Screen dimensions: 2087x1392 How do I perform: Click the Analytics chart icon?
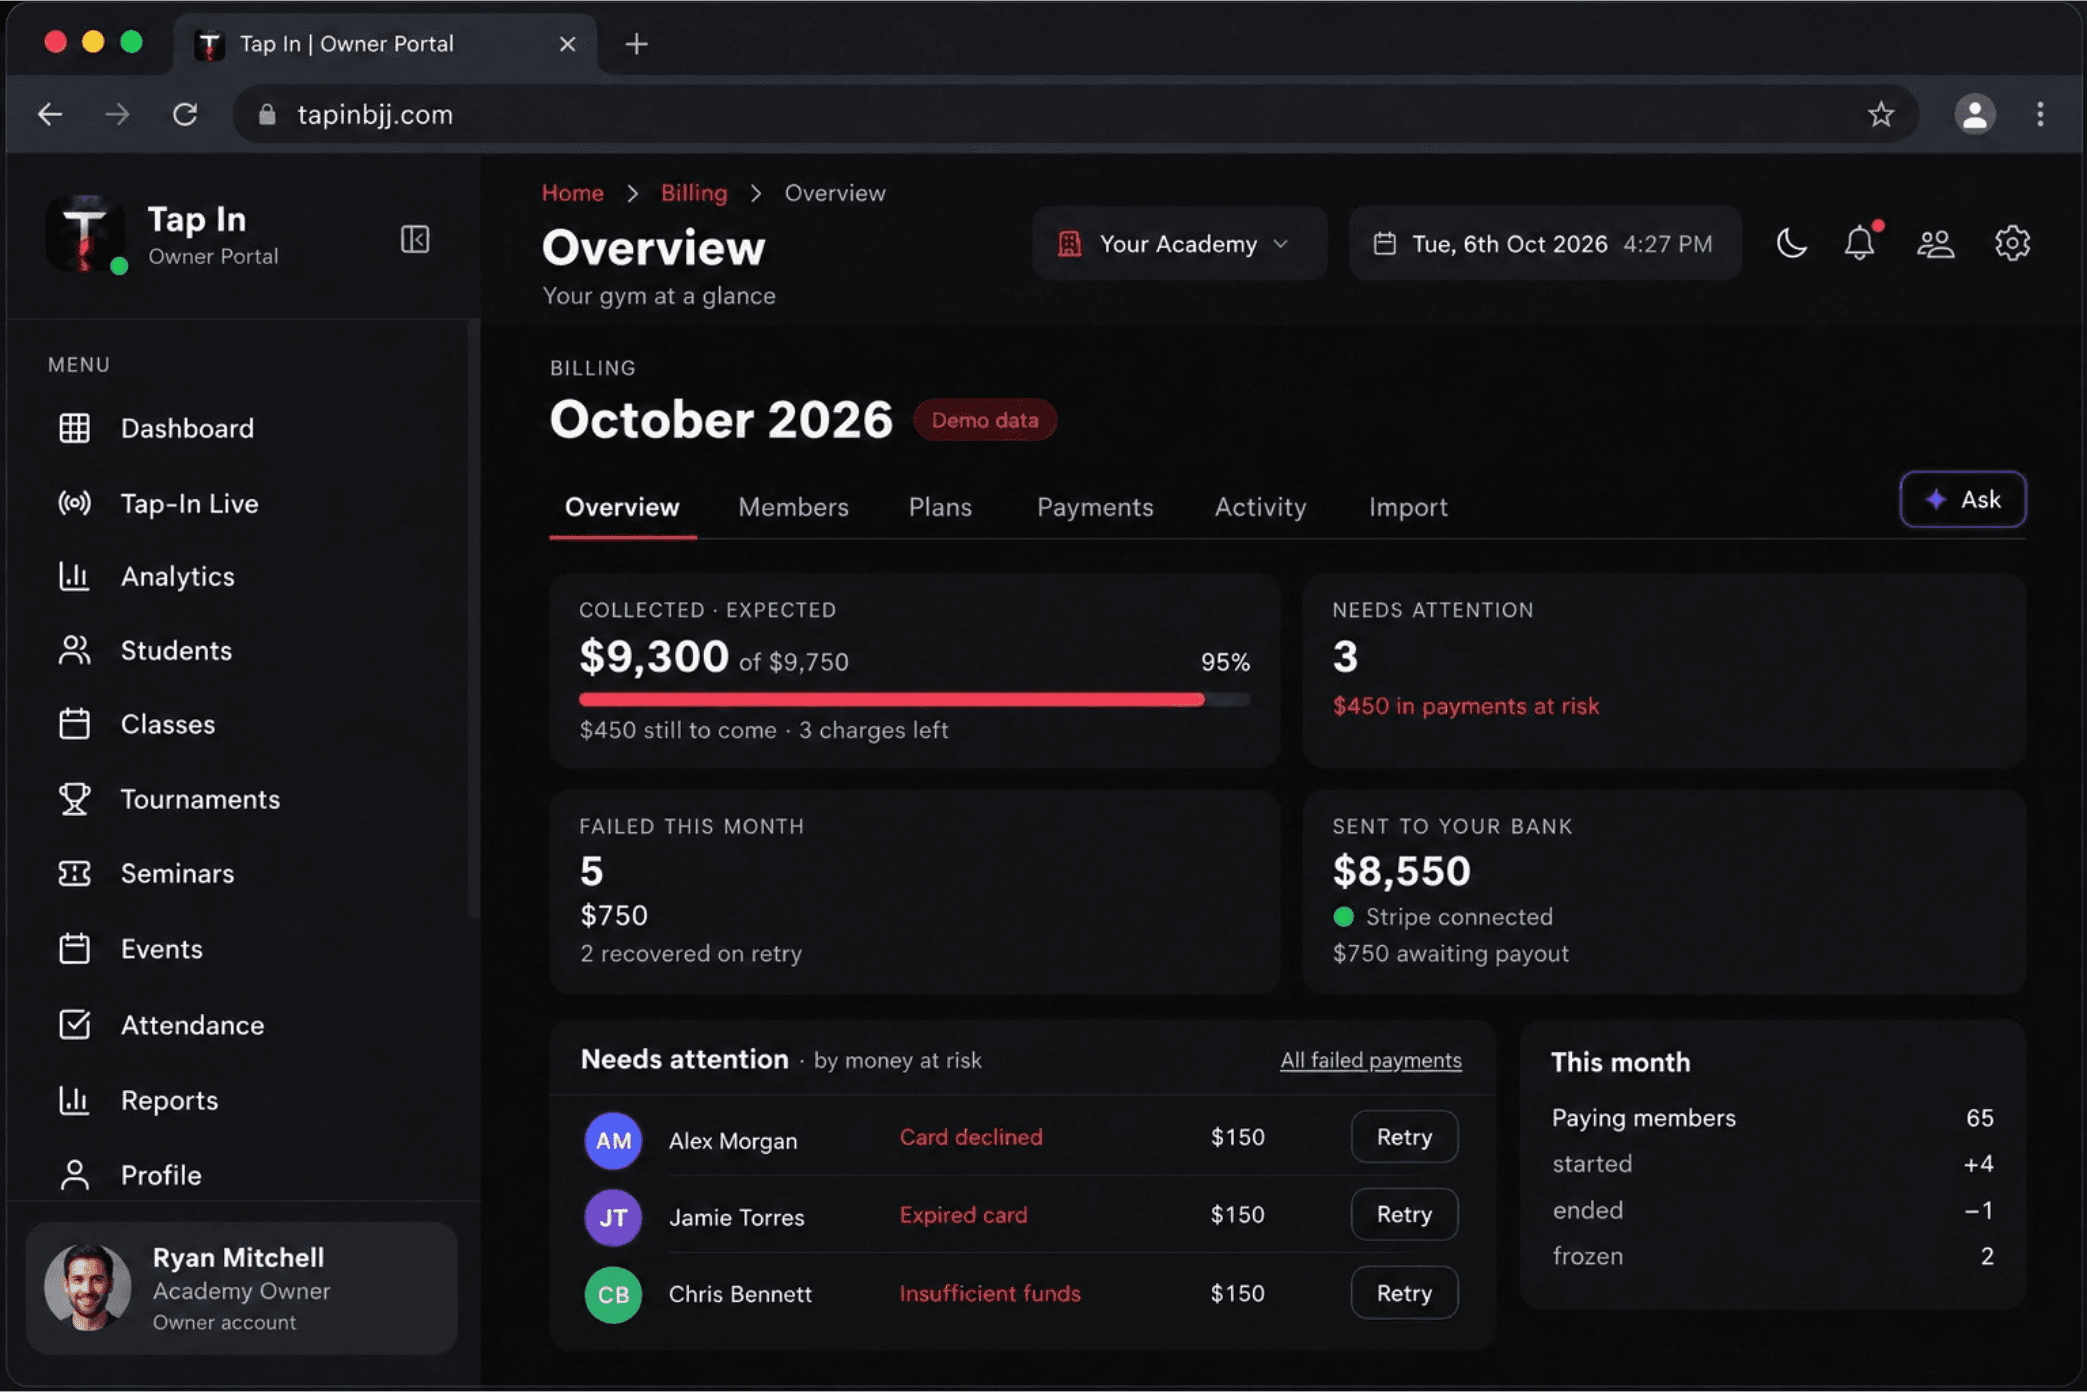[x=74, y=576]
